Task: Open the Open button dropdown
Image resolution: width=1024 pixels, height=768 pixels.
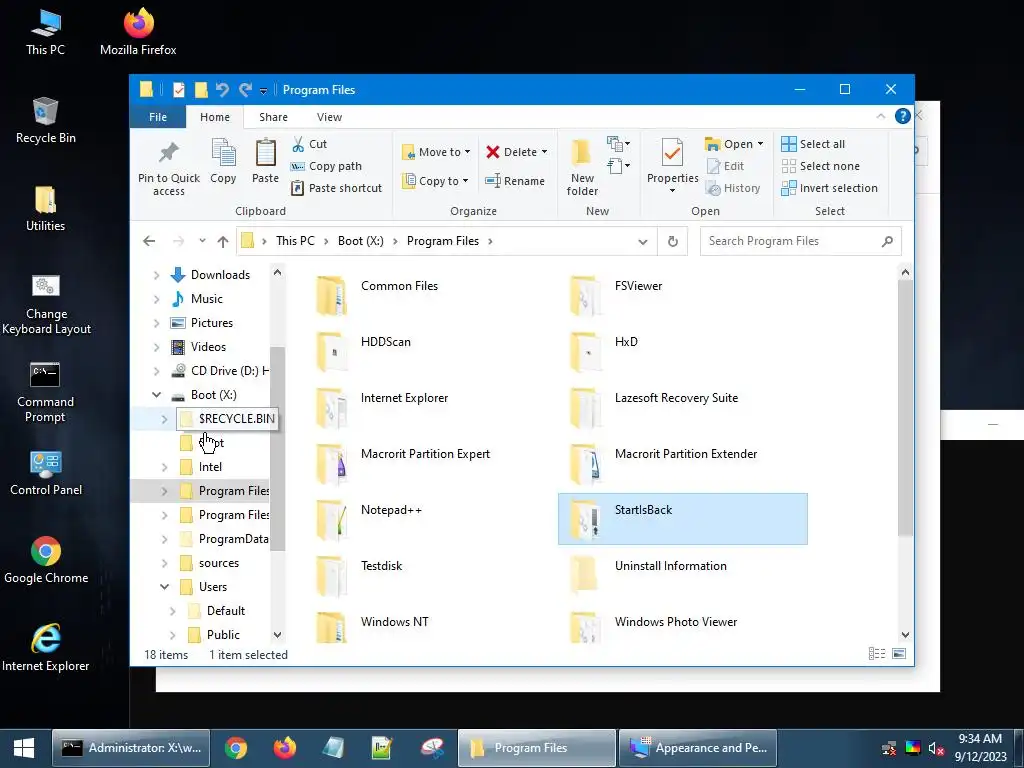Action: (760, 144)
